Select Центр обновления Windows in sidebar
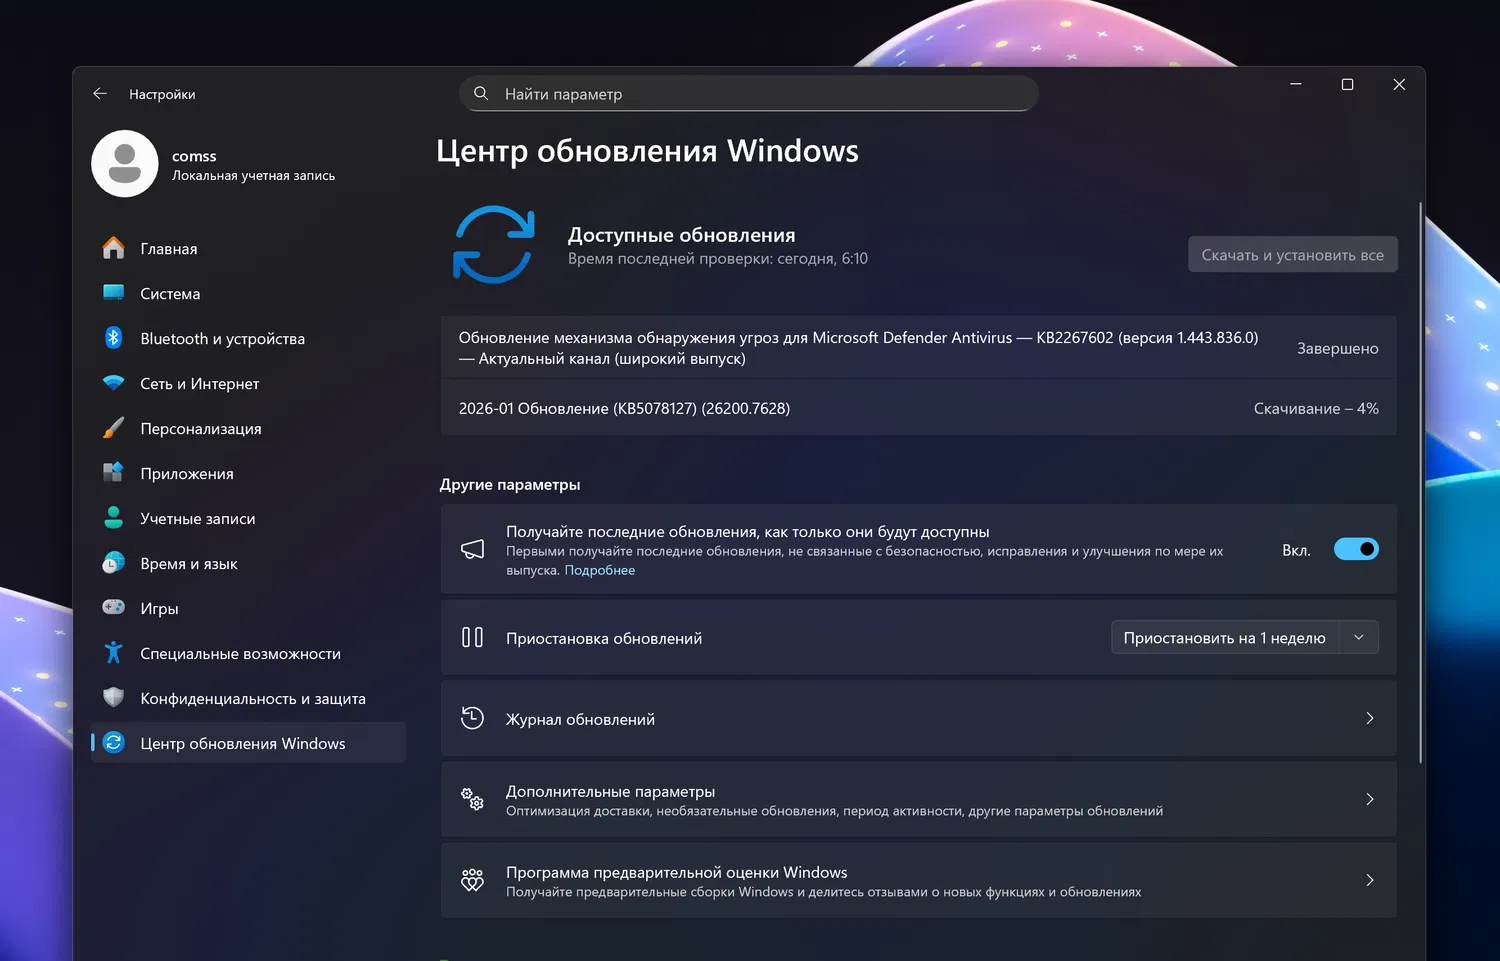The image size is (1500, 961). 248,743
